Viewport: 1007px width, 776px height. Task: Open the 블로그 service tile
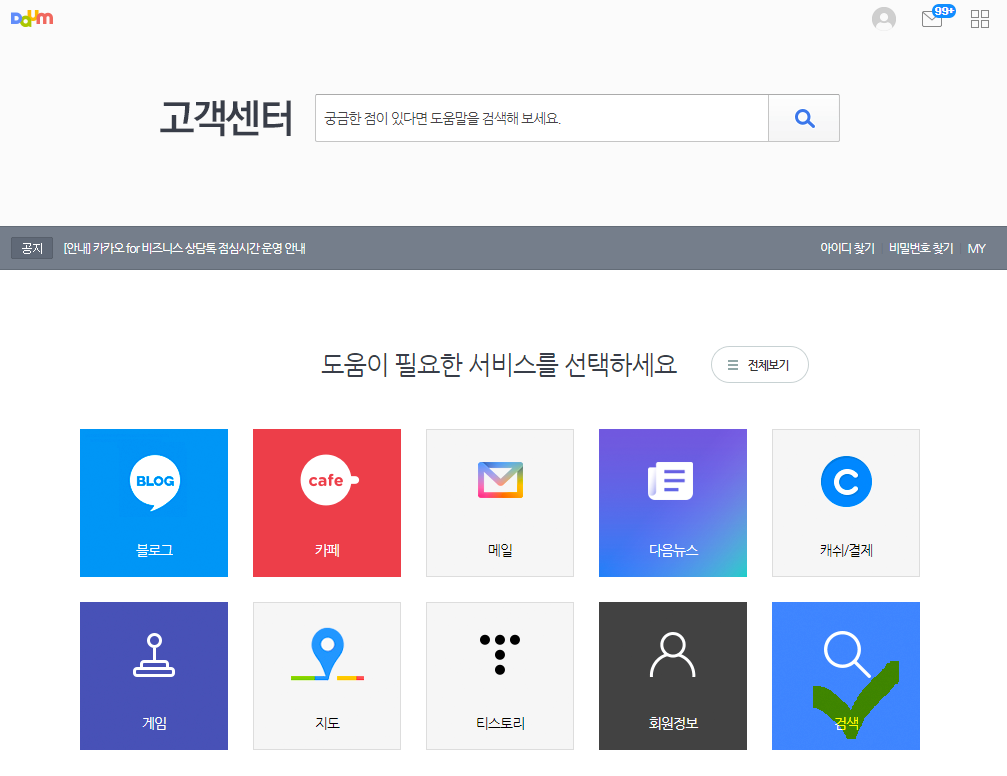[x=154, y=503]
